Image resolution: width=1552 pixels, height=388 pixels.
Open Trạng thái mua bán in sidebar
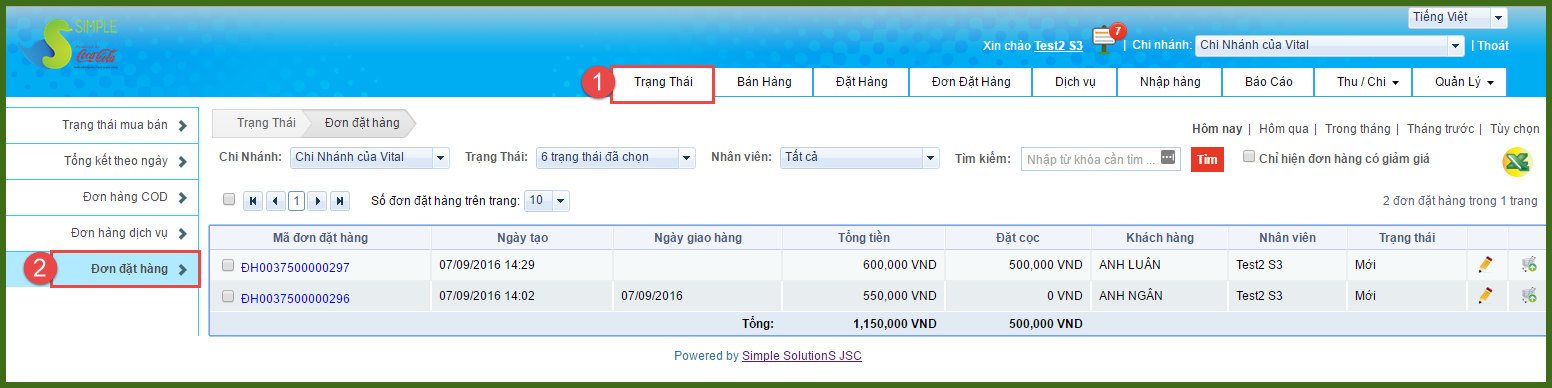coord(101,125)
